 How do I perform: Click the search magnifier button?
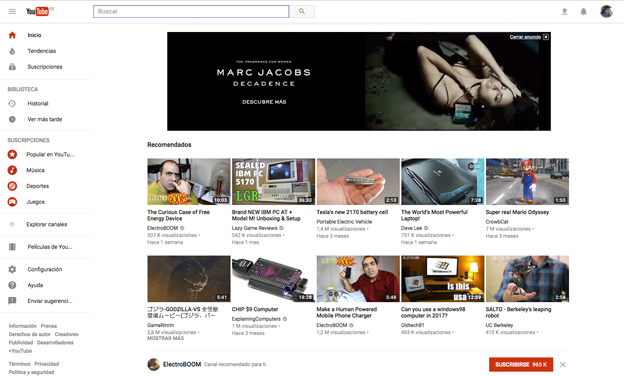click(302, 12)
